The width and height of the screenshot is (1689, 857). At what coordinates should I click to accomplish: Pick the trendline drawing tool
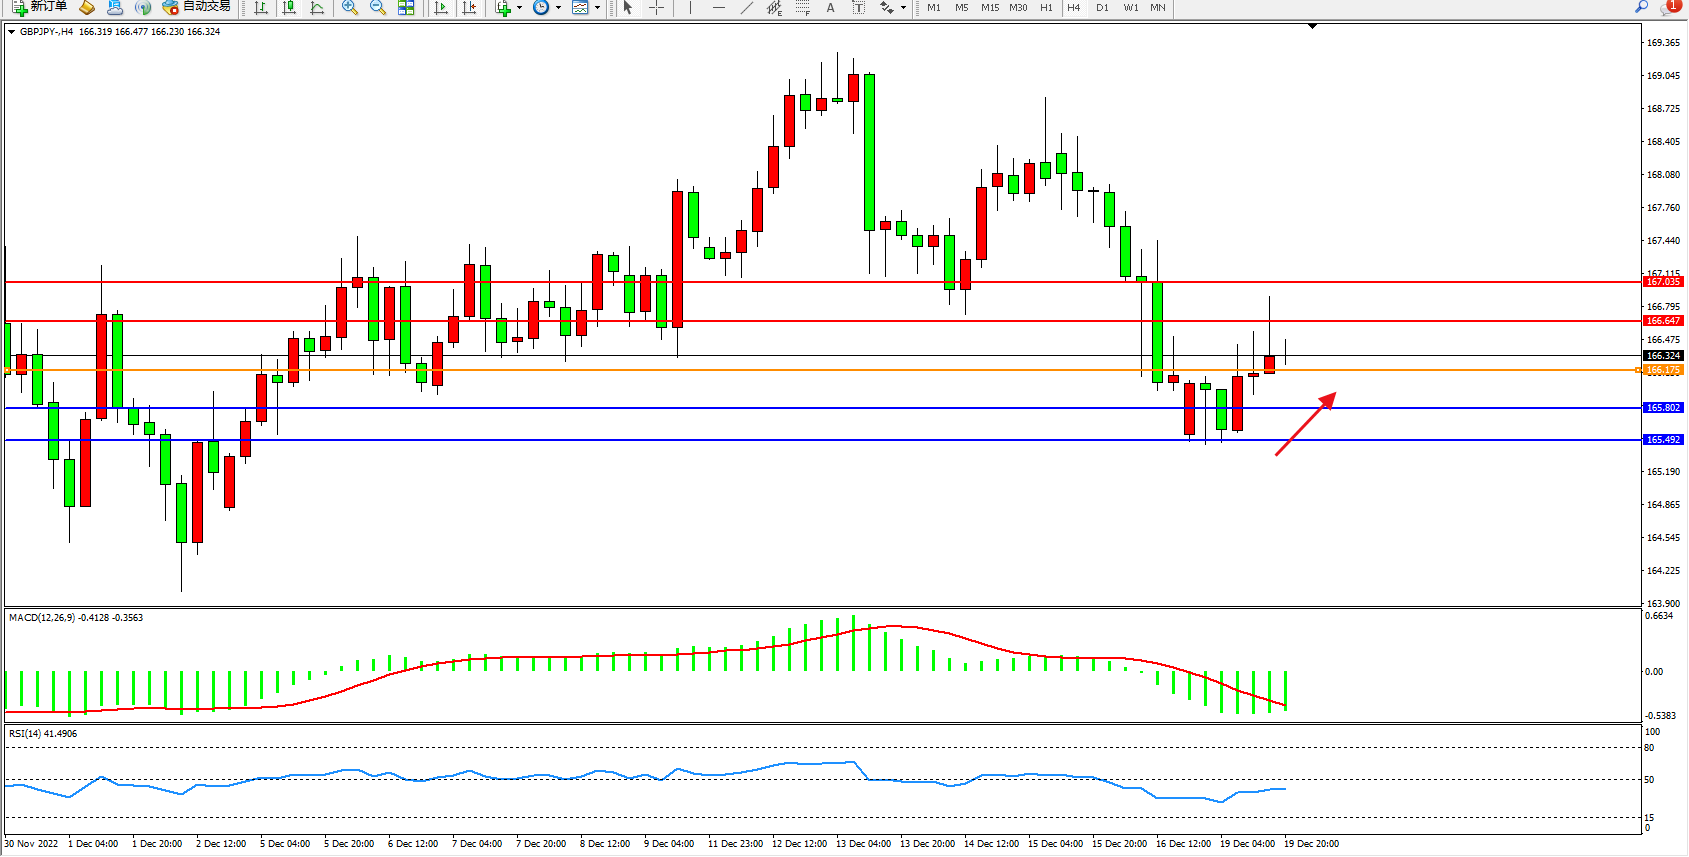[746, 8]
